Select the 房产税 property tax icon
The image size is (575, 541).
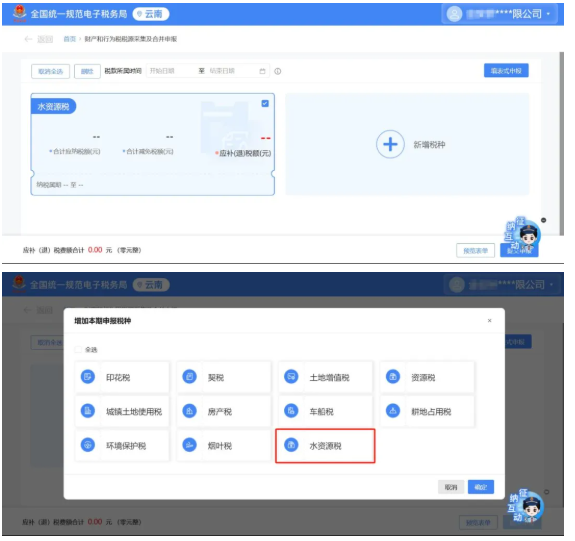[190, 411]
